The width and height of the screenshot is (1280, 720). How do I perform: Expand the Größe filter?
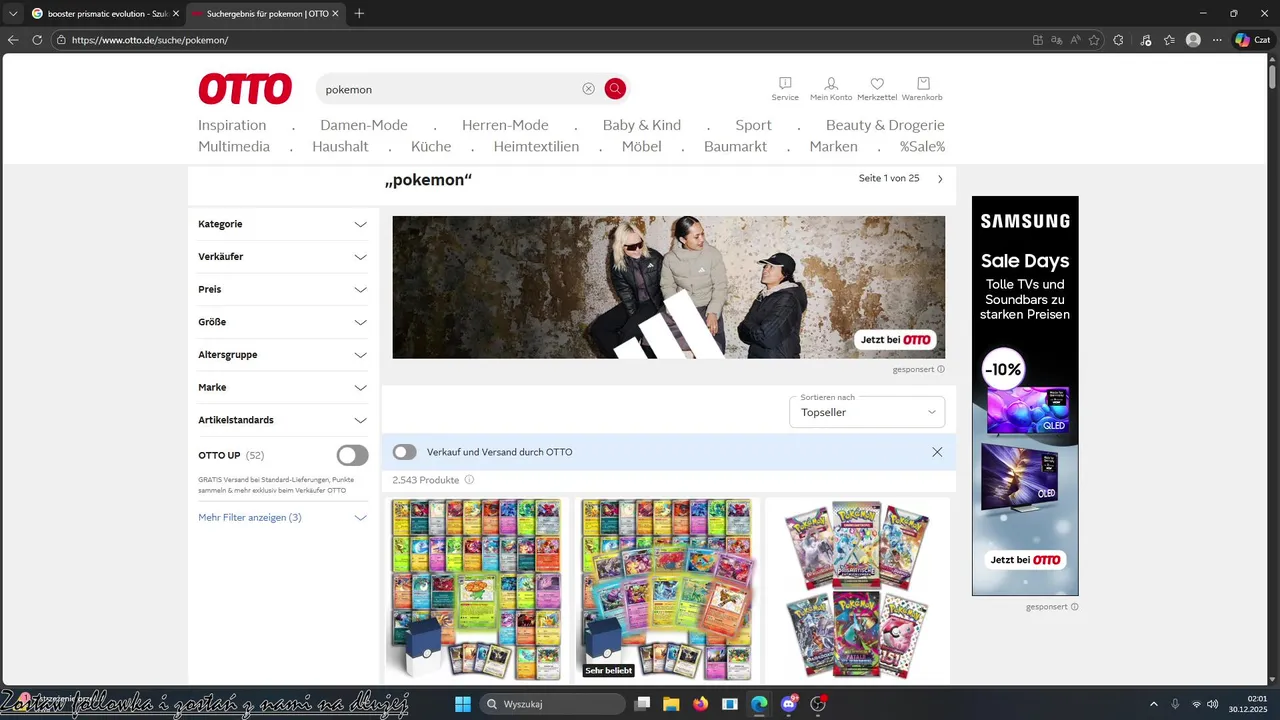283,322
